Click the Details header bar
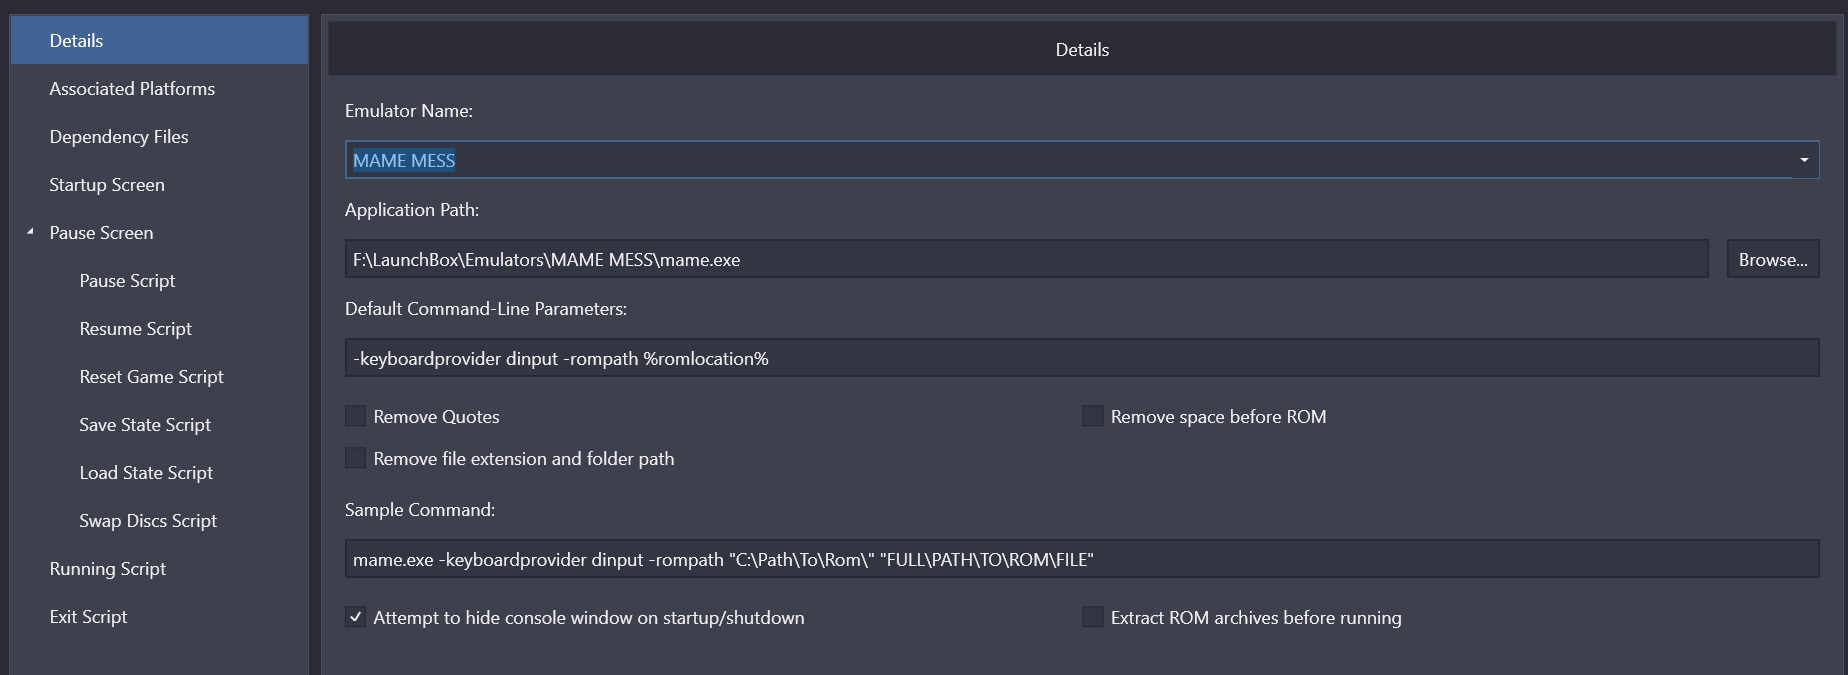Viewport: 1848px width, 675px height. click(x=1082, y=49)
